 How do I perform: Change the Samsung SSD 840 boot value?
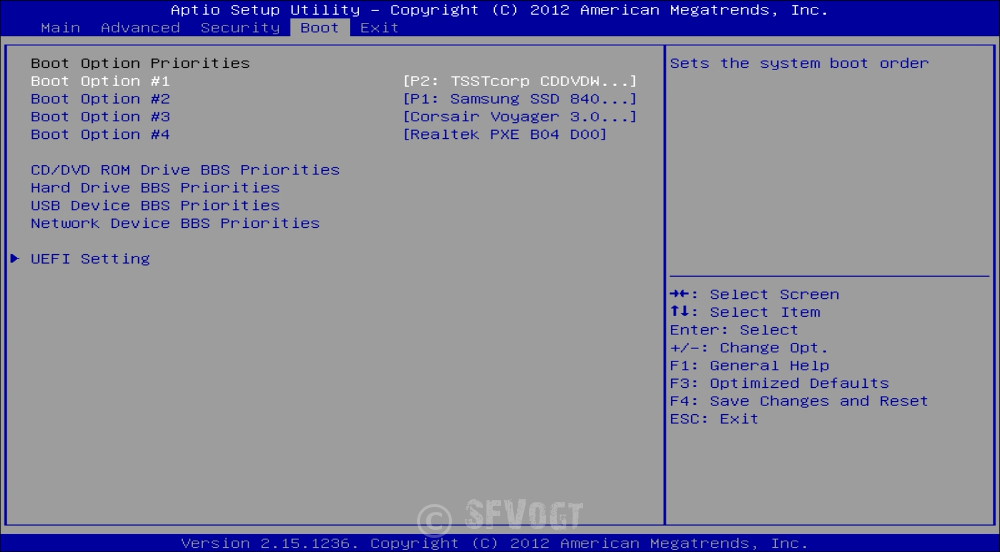tap(520, 99)
